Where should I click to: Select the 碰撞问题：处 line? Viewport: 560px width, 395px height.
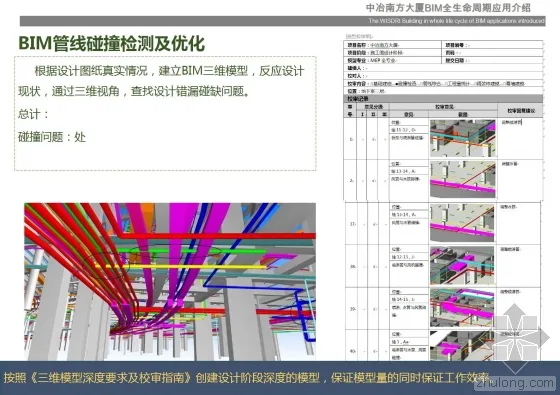point(52,137)
